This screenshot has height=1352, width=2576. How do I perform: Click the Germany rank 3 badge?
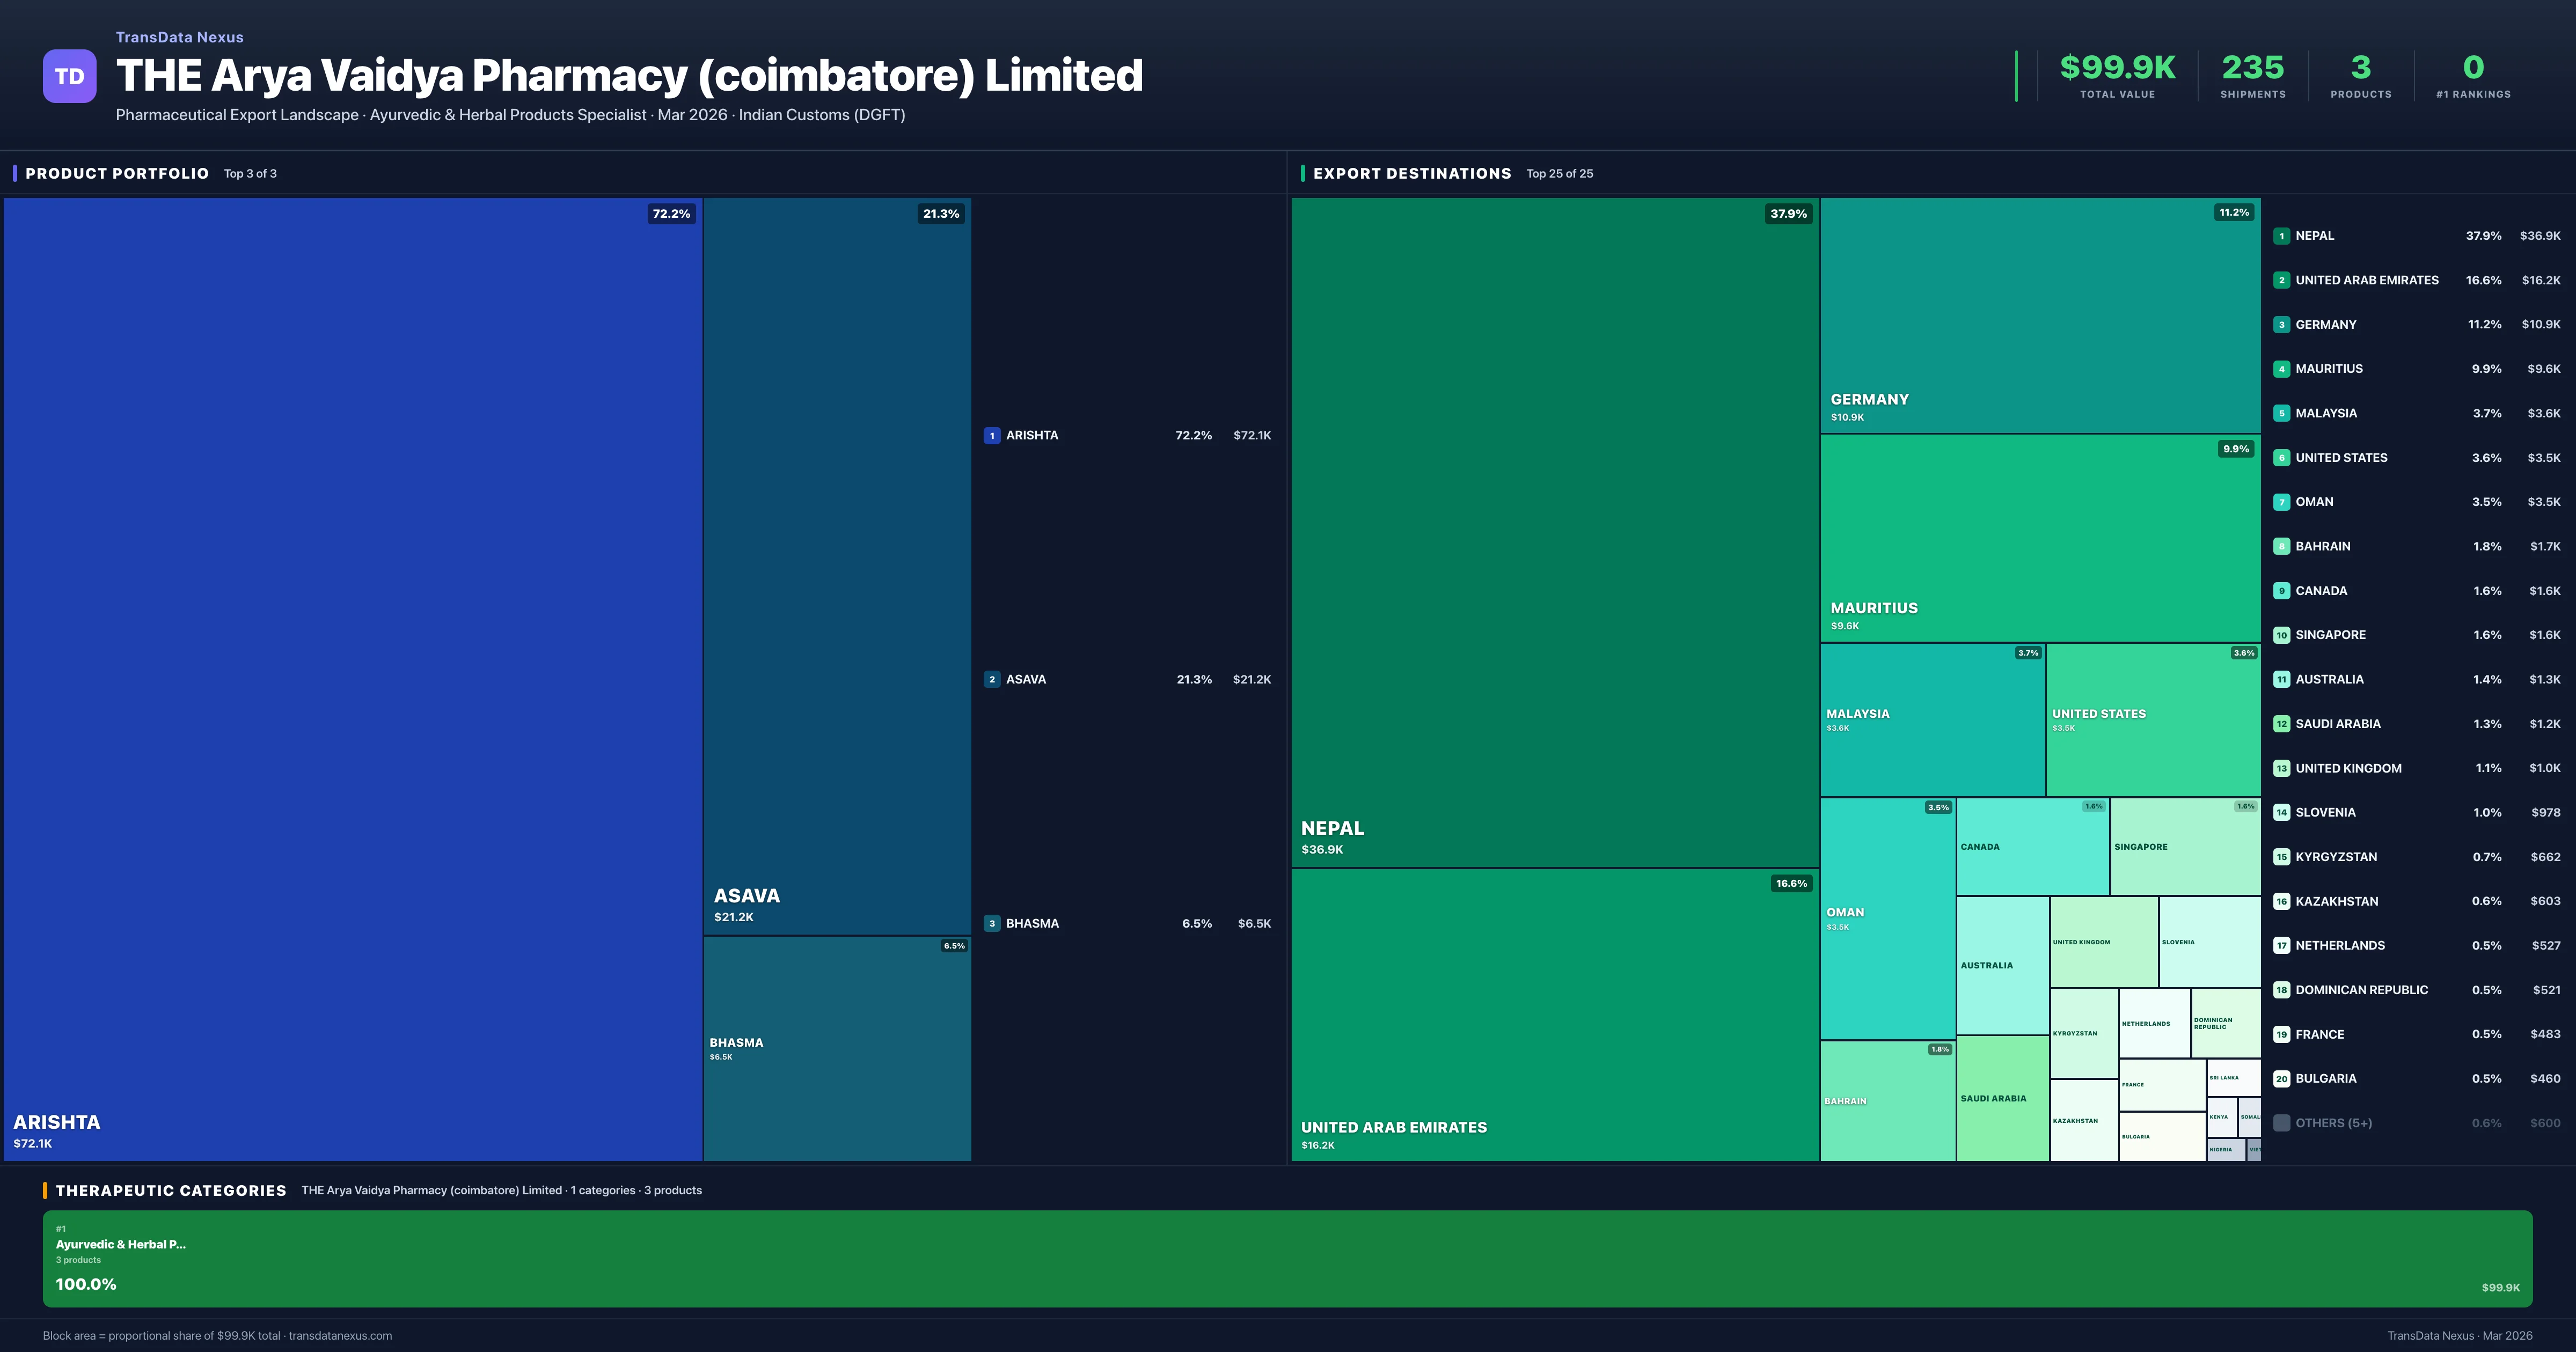(2281, 325)
